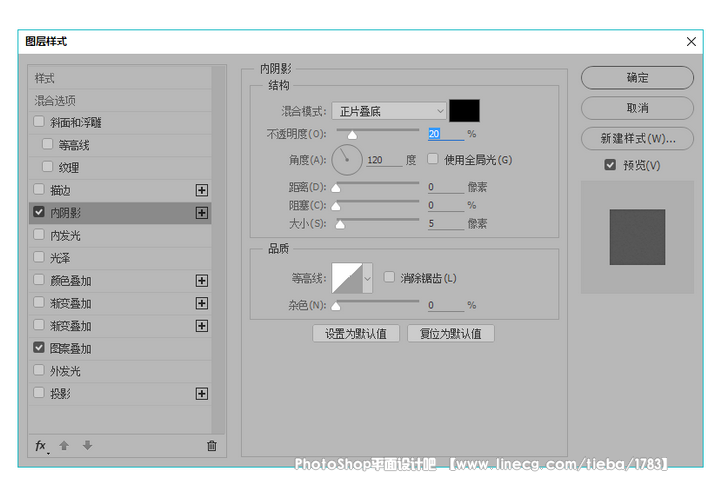The width and height of the screenshot is (718, 481).
Task: Click the 大小 value field showing 5
Action: click(446, 224)
